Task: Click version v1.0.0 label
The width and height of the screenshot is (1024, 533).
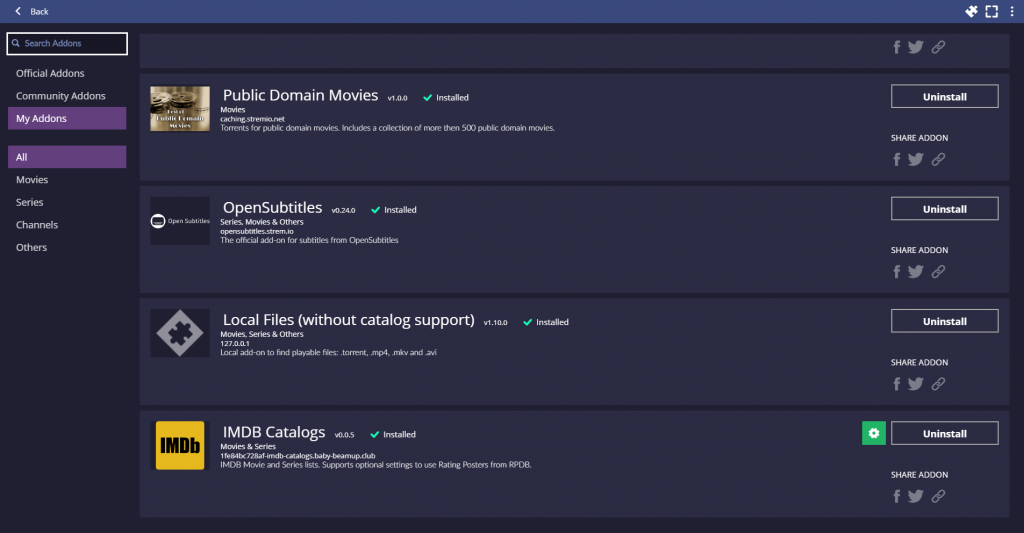Action: pyautogui.click(x=397, y=98)
